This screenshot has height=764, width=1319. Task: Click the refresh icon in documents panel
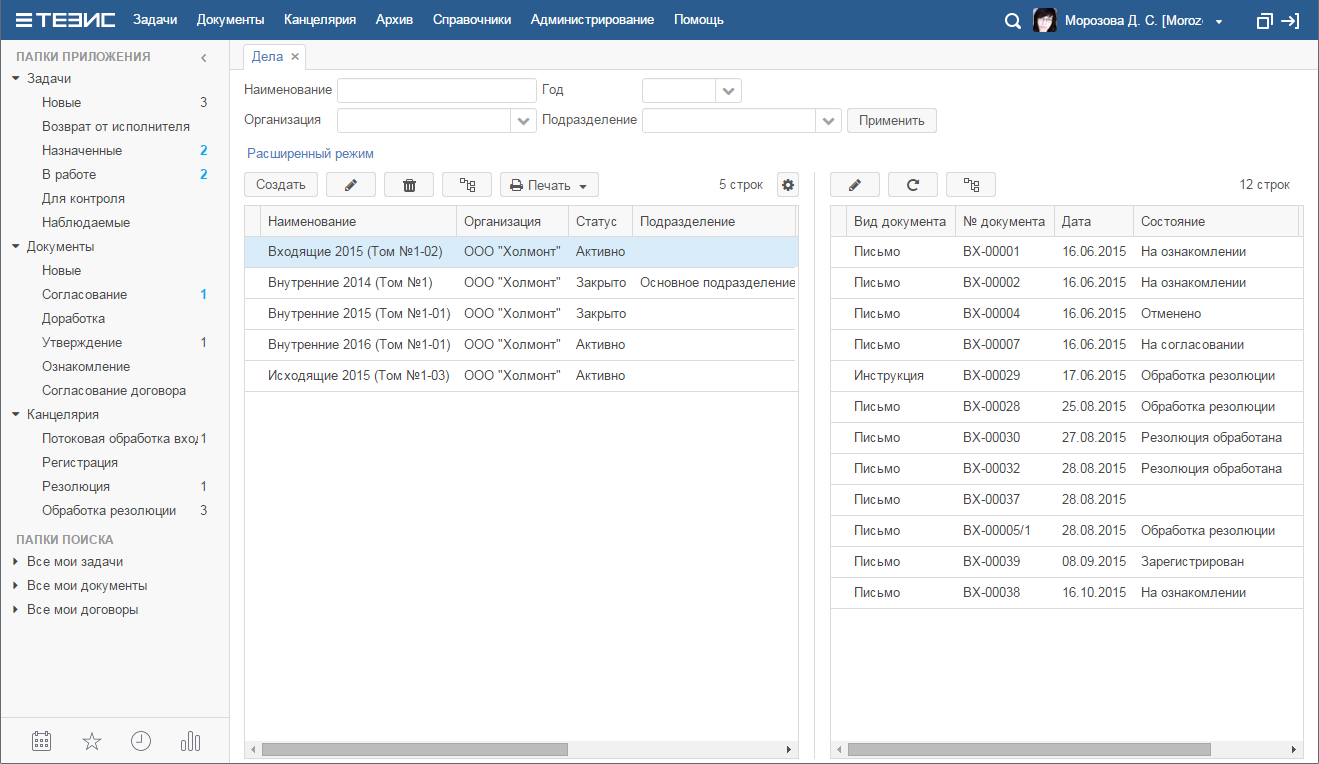click(912, 185)
